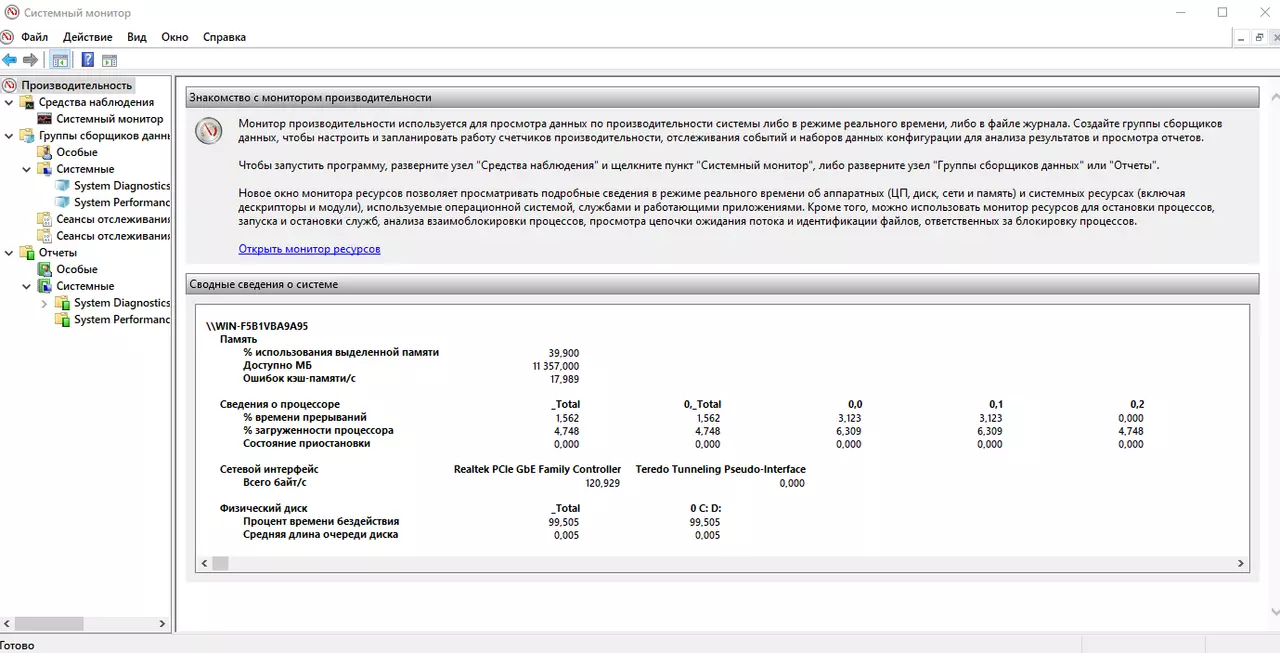1280x653 pixels.
Task: Open the Файл menu
Action: pos(34,37)
